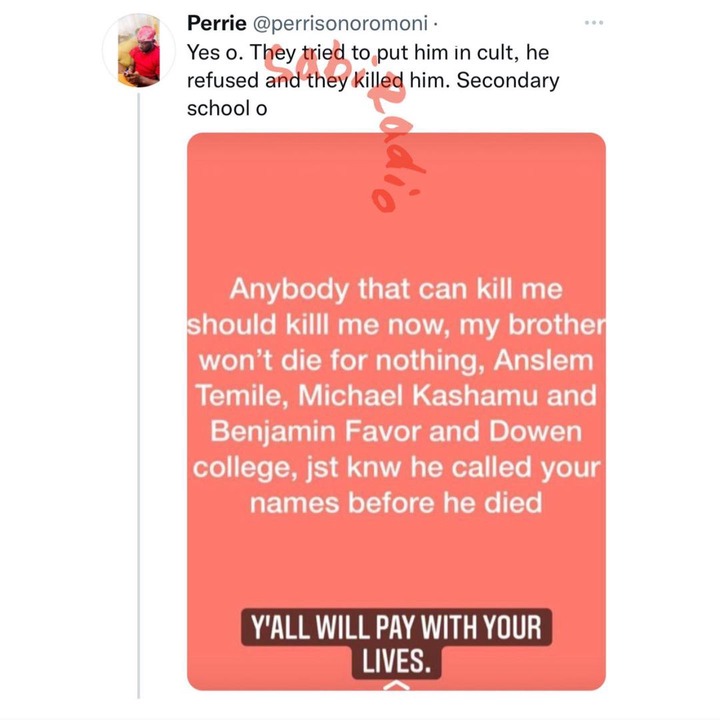
Task: Click the tweet text starting "Yes o."
Action: pos(373,80)
